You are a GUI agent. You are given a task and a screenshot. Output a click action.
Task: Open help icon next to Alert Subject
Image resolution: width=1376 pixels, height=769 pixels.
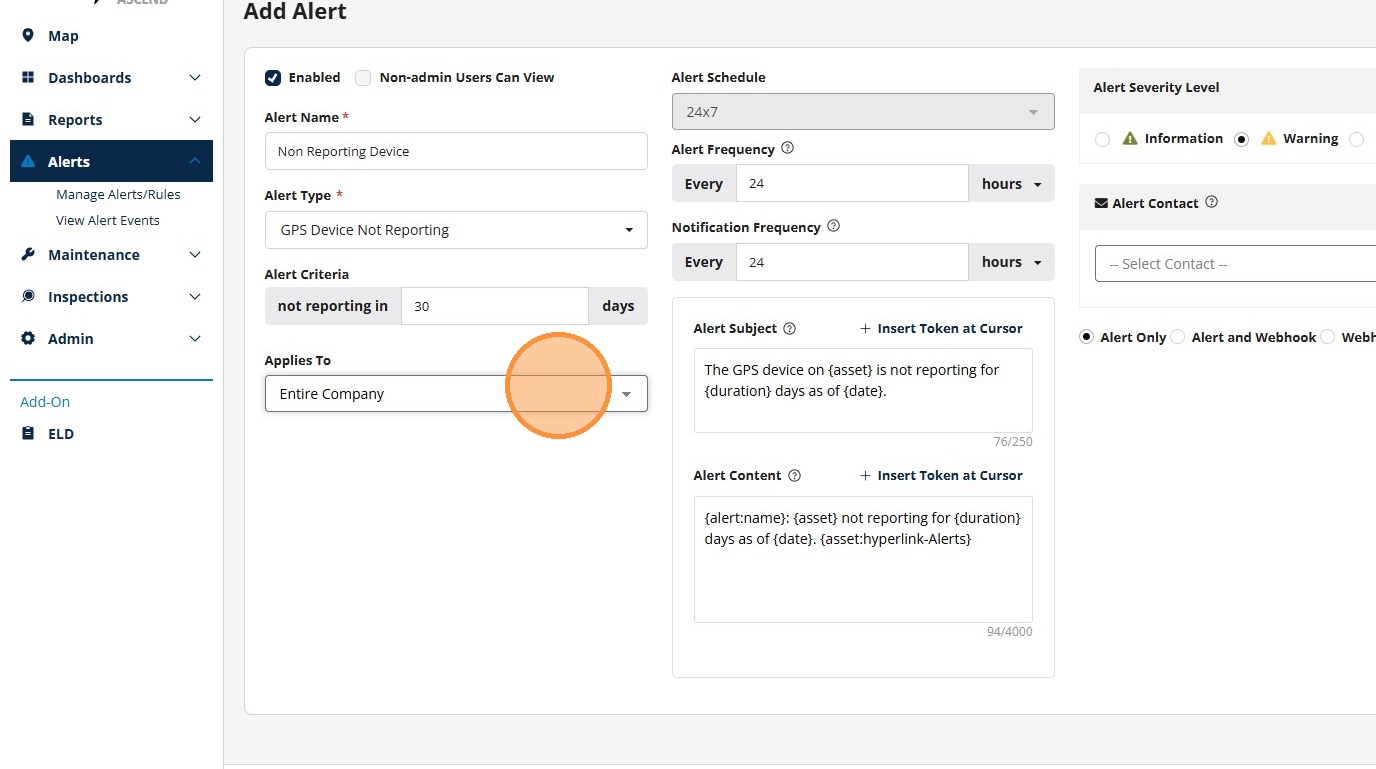click(789, 328)
